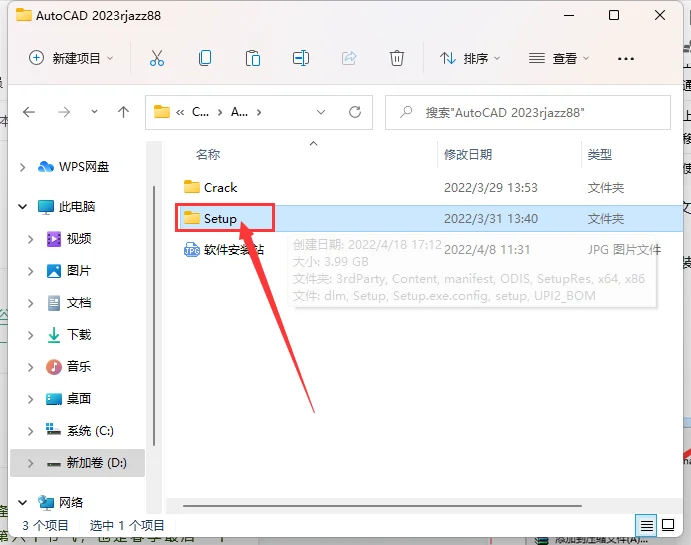691x545 pixels.
Task: Click the 'JPG 图片文件' type cell
Action: pos(624,250)
